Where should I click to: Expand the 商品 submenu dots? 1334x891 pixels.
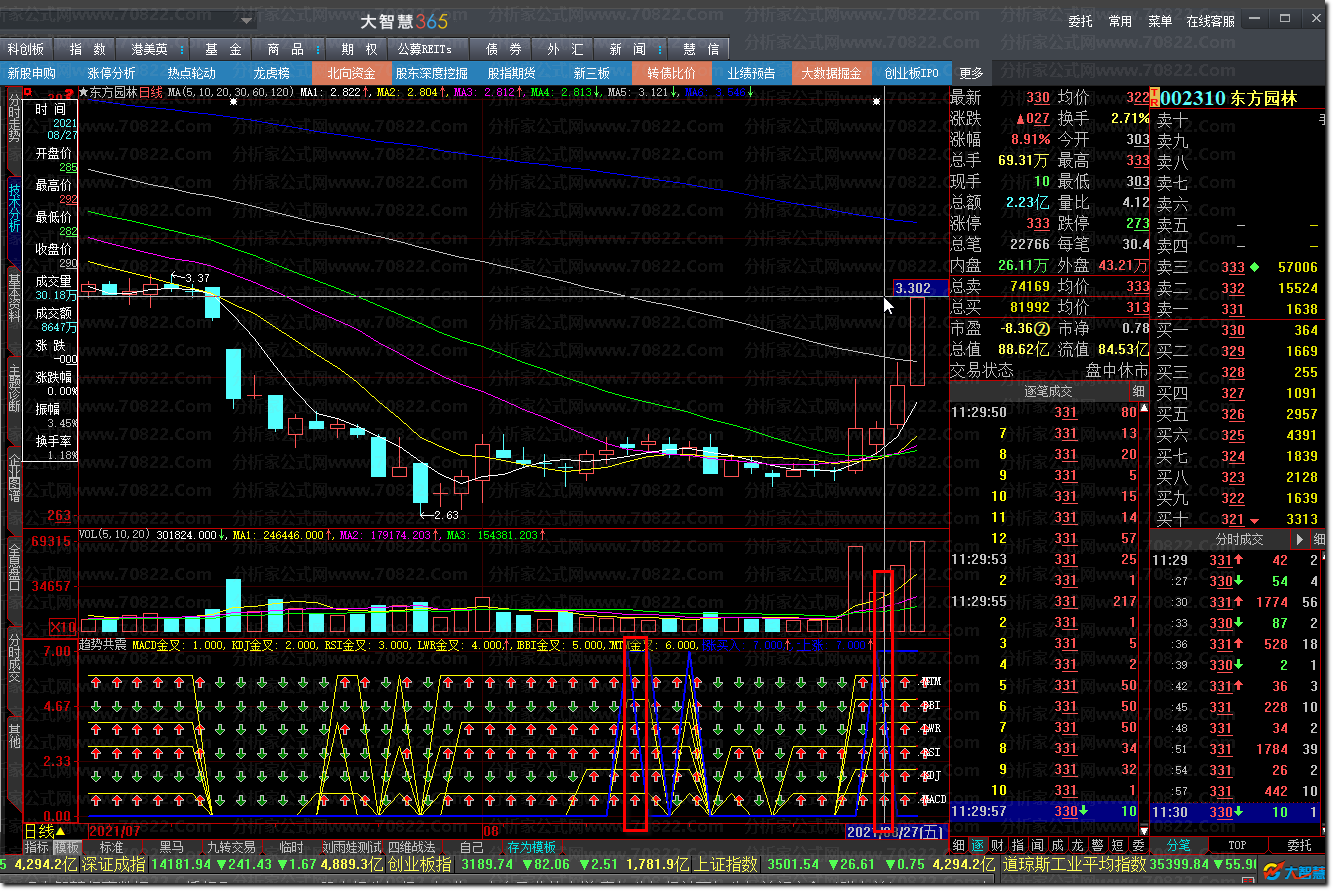(318, 49)
